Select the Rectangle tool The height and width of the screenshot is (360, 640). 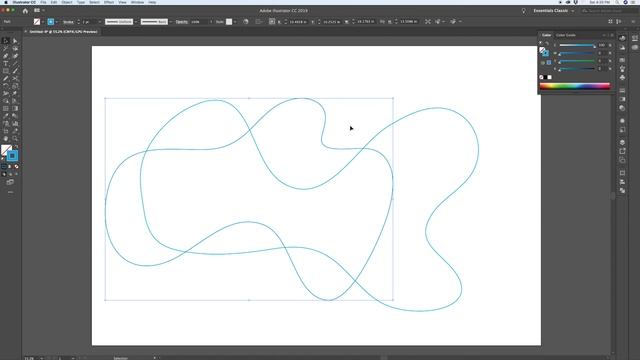[x=6, y=71]
